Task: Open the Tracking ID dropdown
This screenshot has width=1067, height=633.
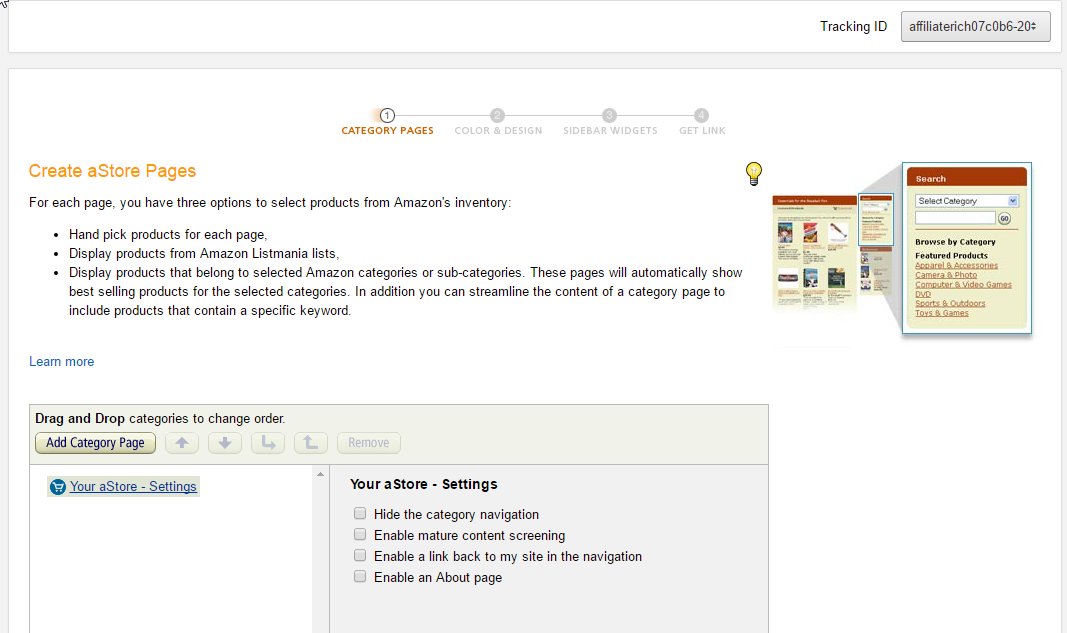Action: tap(975, 27)
